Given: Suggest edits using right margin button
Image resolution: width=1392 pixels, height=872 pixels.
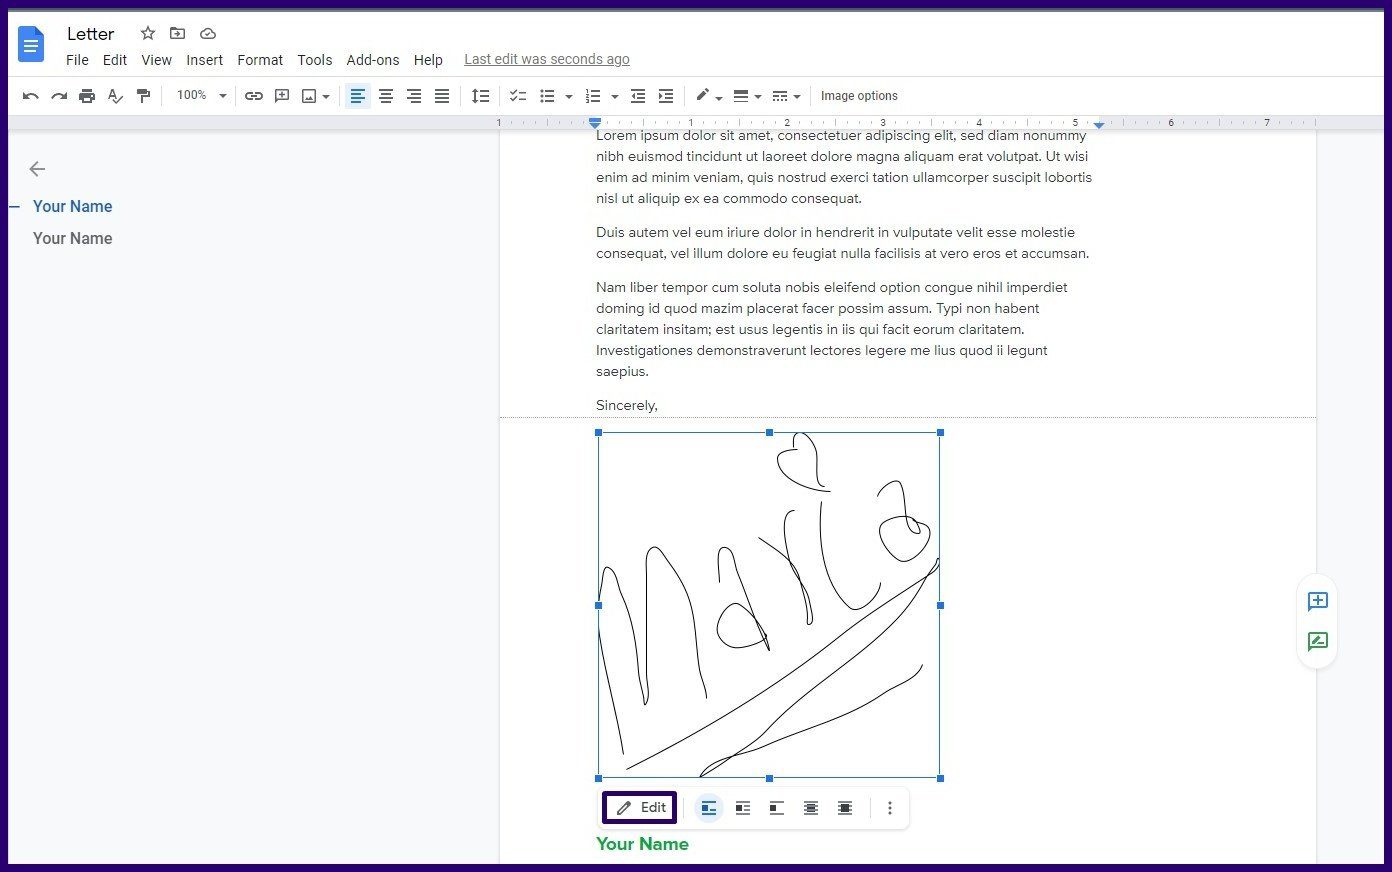Looking at the screenshot, I should coord(1318,641).
